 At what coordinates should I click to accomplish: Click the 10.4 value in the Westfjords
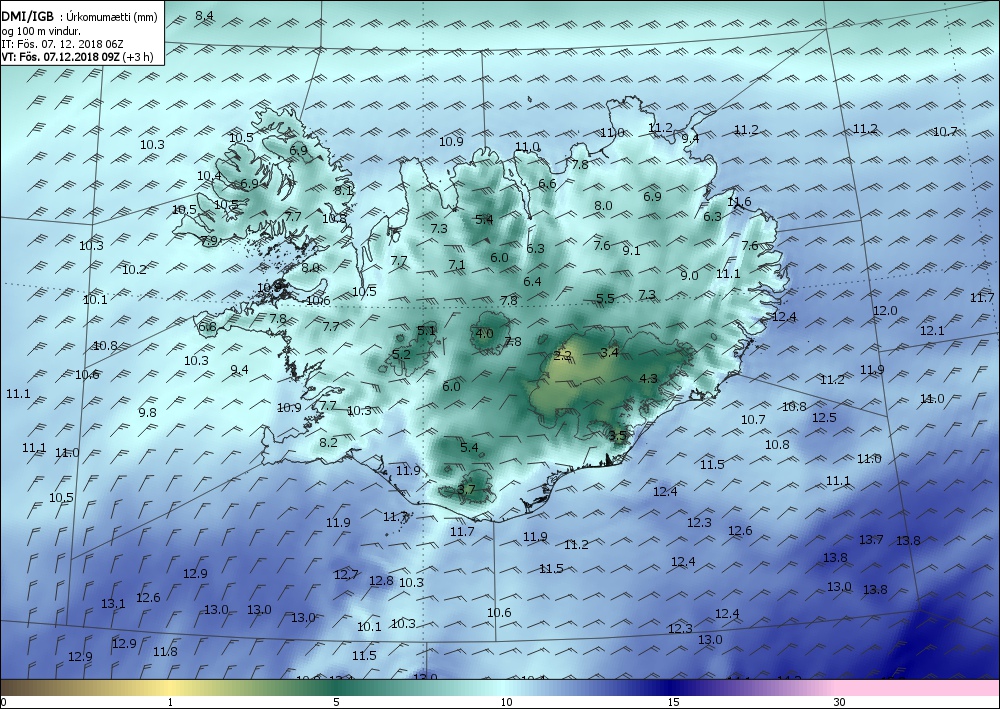coord(209,176)
